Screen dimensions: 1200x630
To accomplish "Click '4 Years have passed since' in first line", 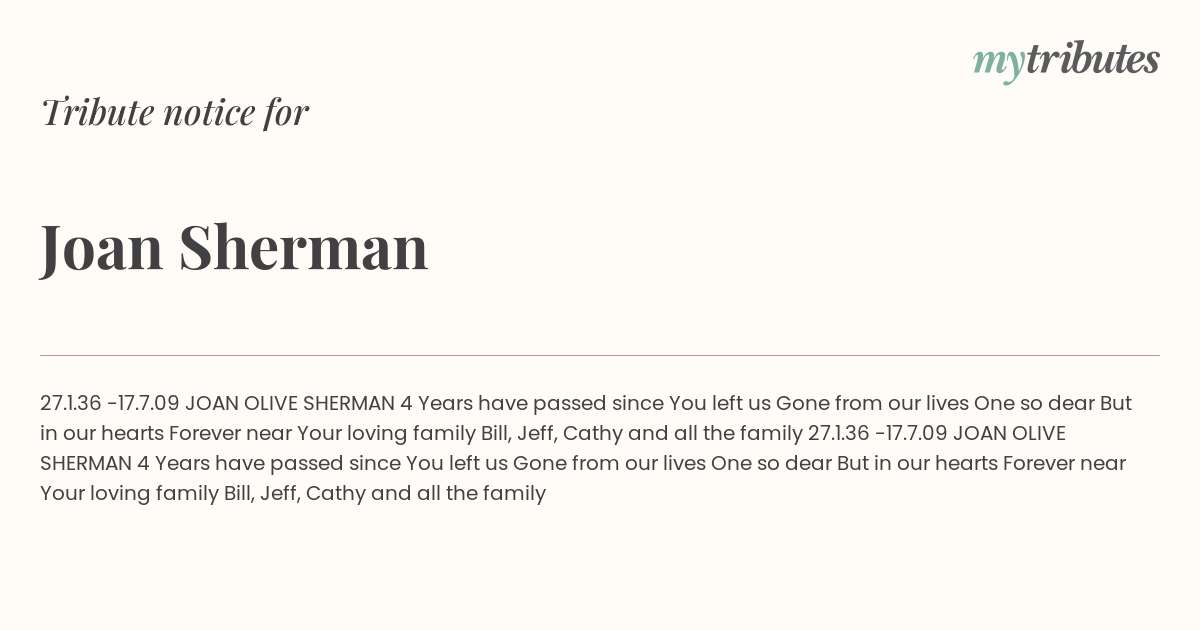I will [x=532, y=404].
